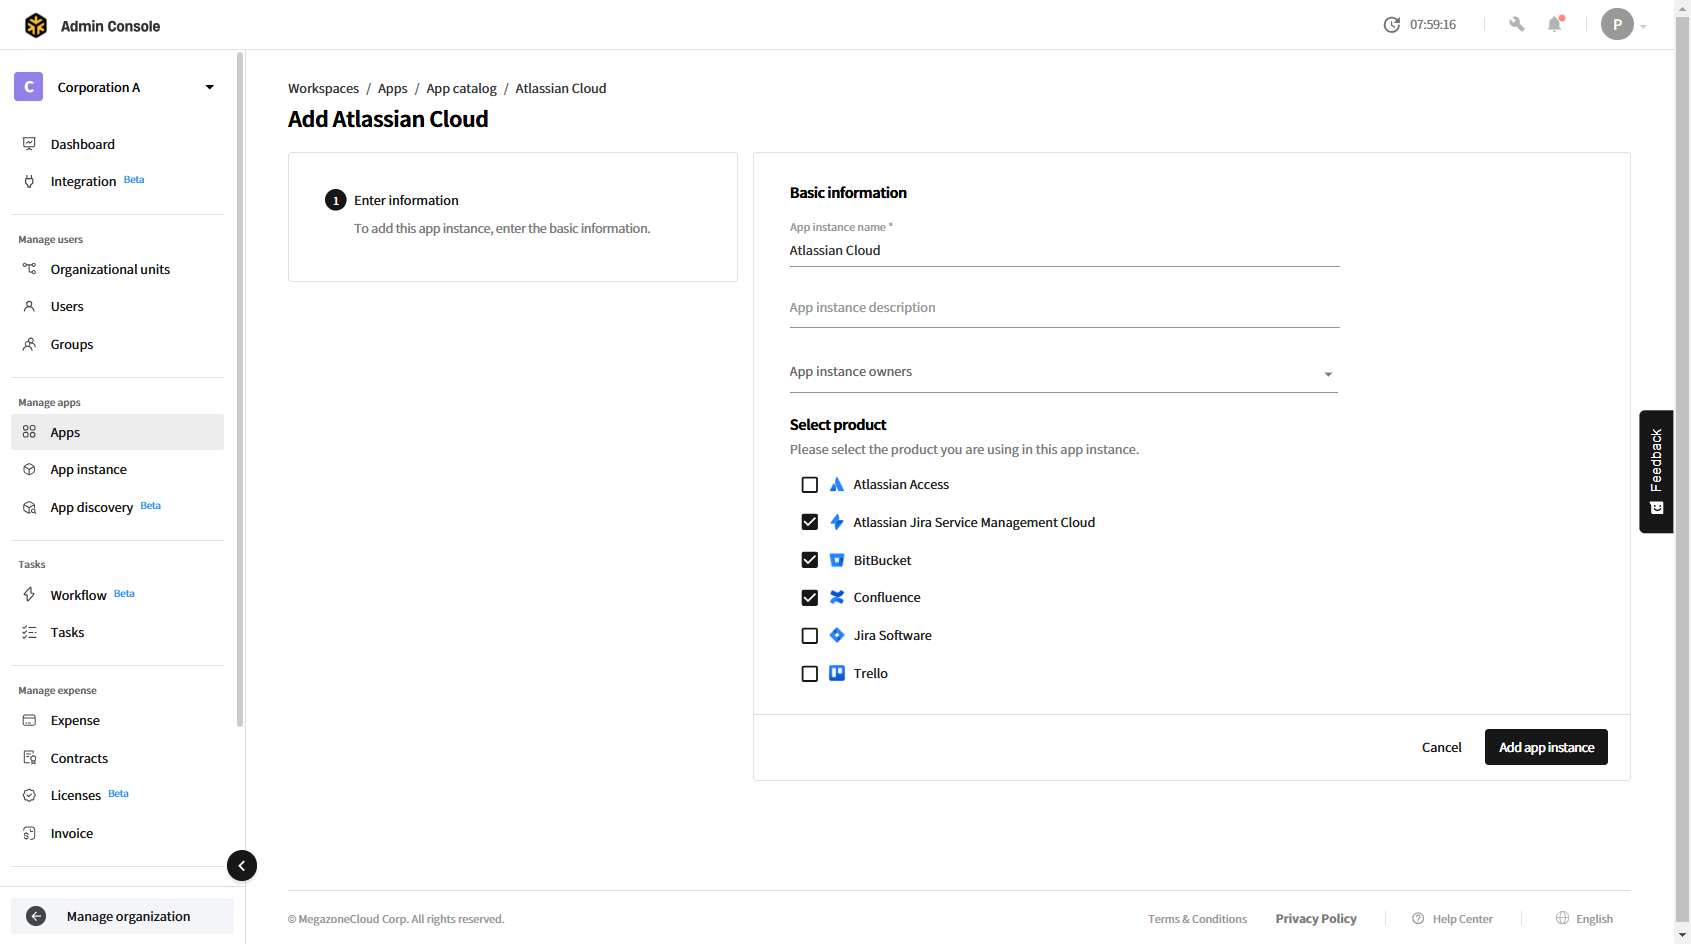This screenshot has width=1691, height=944.
Task: Click the sidebar vertical scrollbar
Action: click(240, 390)
